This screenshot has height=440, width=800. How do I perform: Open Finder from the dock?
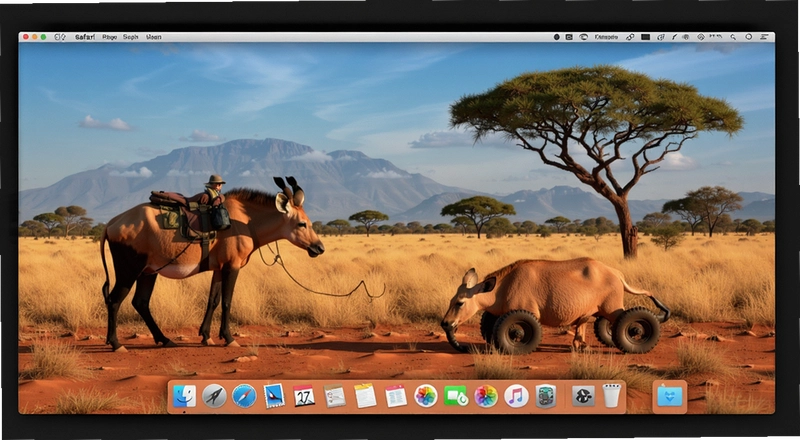pos(184,396)
